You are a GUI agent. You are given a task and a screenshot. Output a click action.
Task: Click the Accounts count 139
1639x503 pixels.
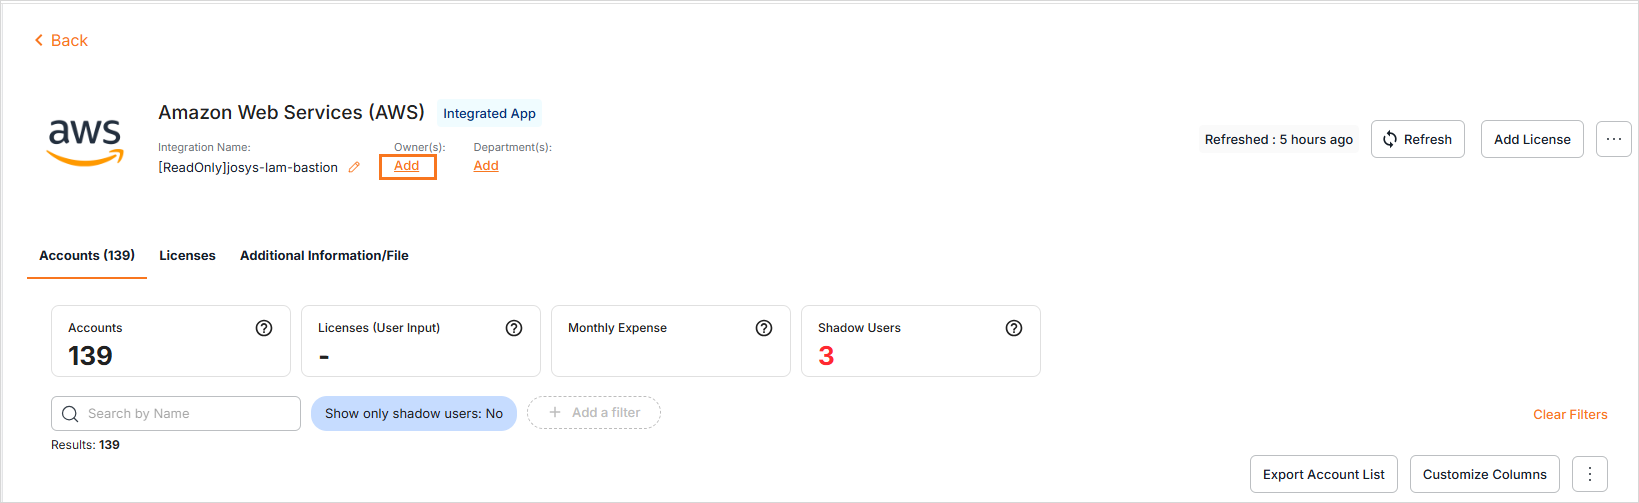[x=90, y=356]
